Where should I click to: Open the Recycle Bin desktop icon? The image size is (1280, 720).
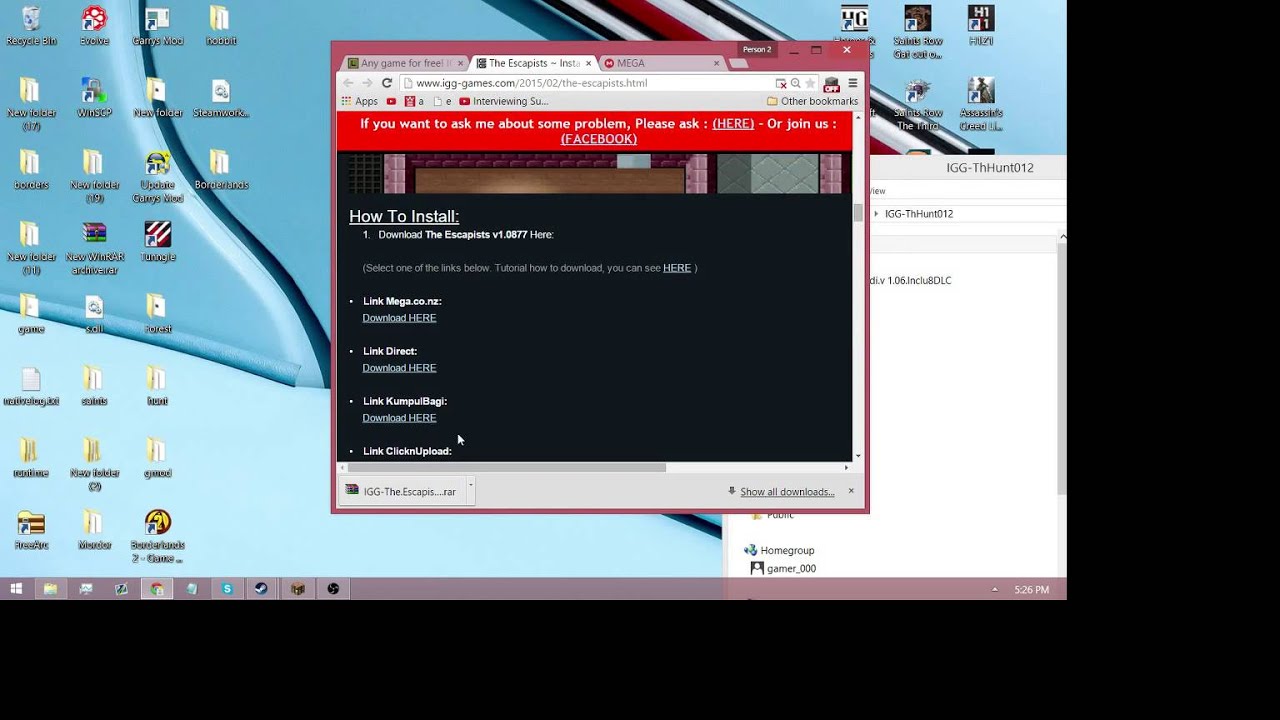[31, 26]
